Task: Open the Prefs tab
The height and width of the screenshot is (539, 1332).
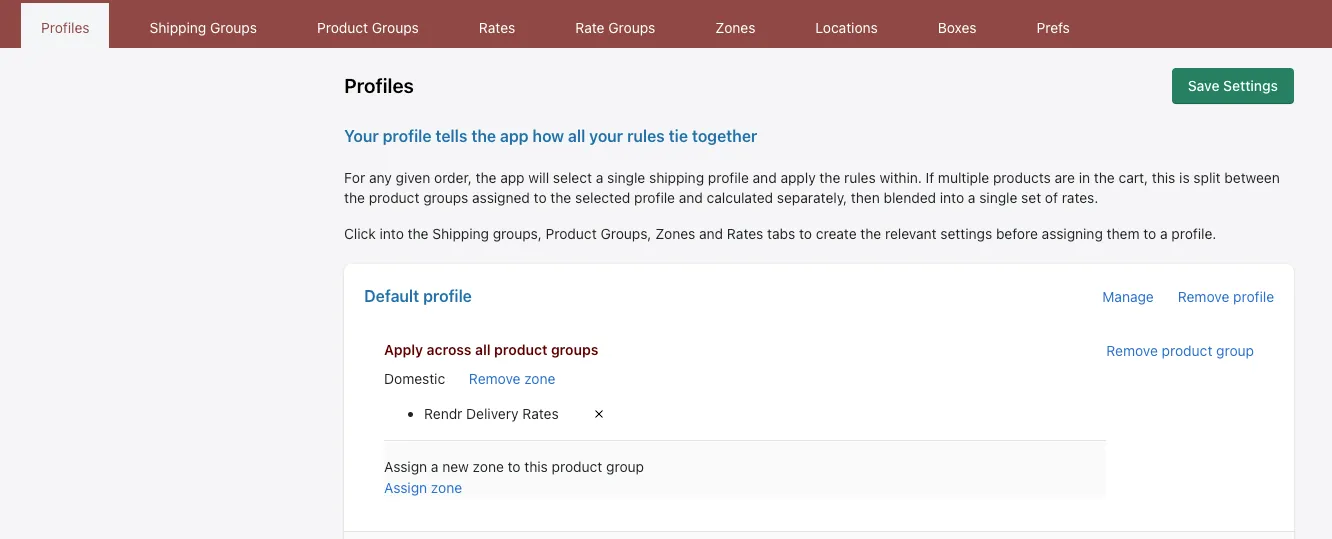Action: coord(1053,28)
